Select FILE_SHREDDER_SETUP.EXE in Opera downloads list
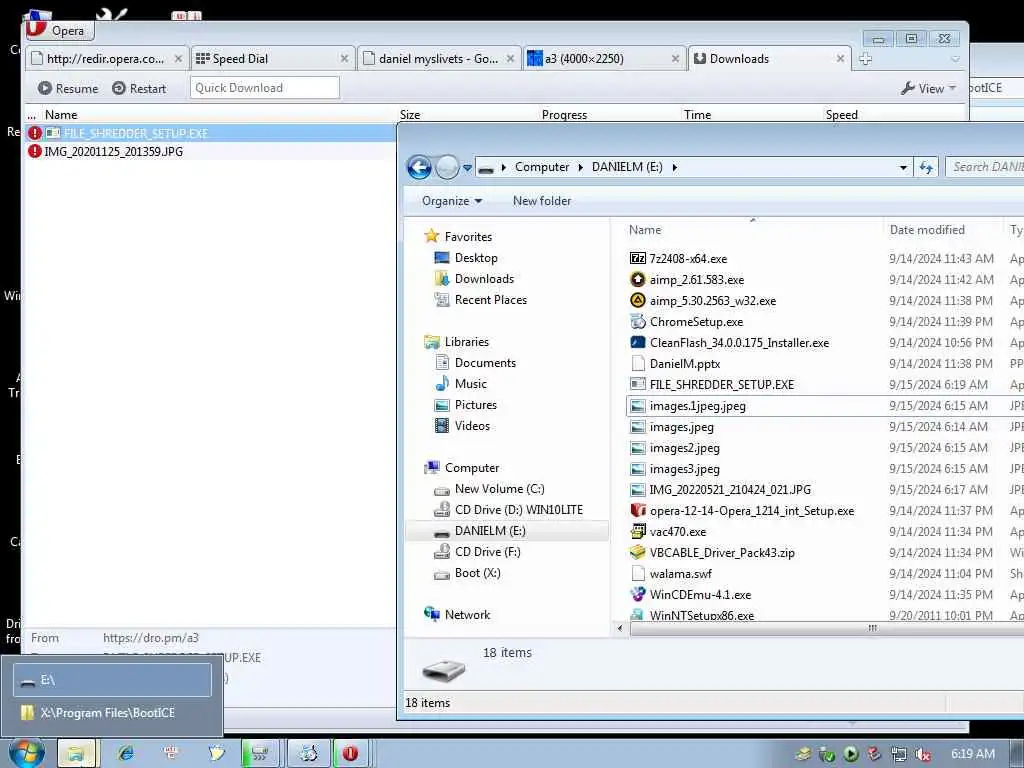This screenshot has height=768, width=1024. click(x=210, y=133)
